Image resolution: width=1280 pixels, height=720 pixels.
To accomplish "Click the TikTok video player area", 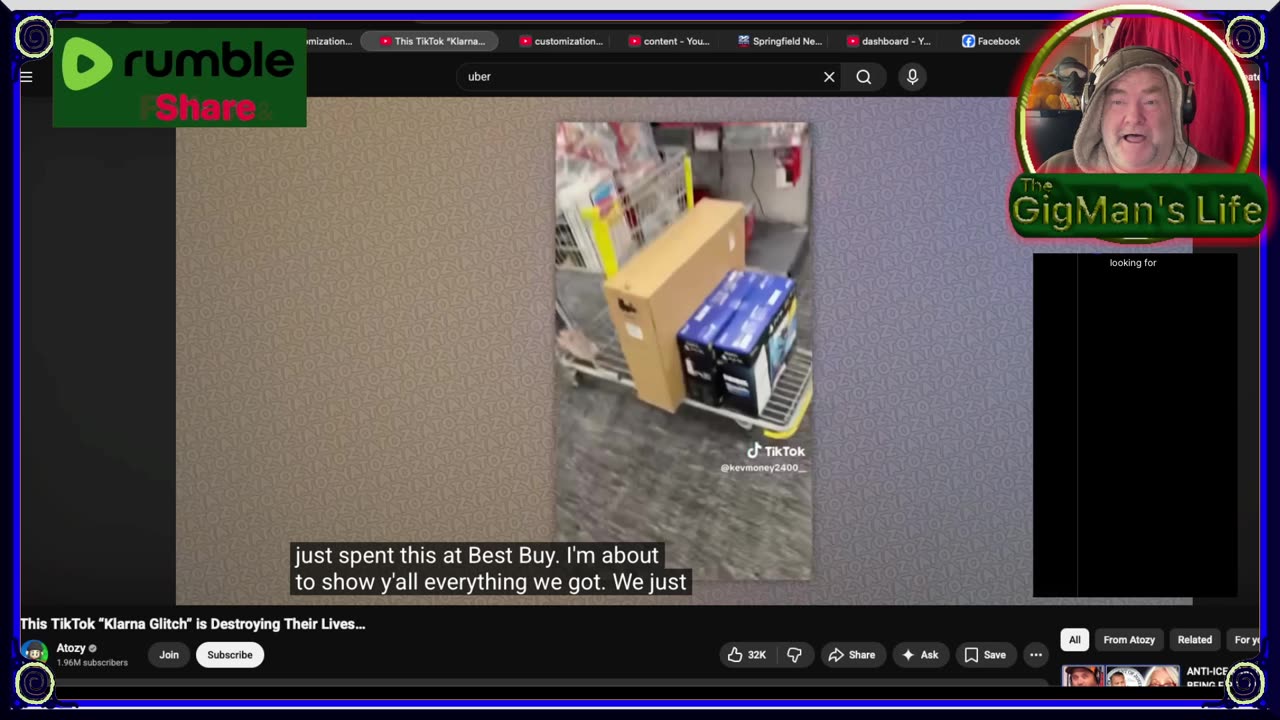I will [683, 351].
